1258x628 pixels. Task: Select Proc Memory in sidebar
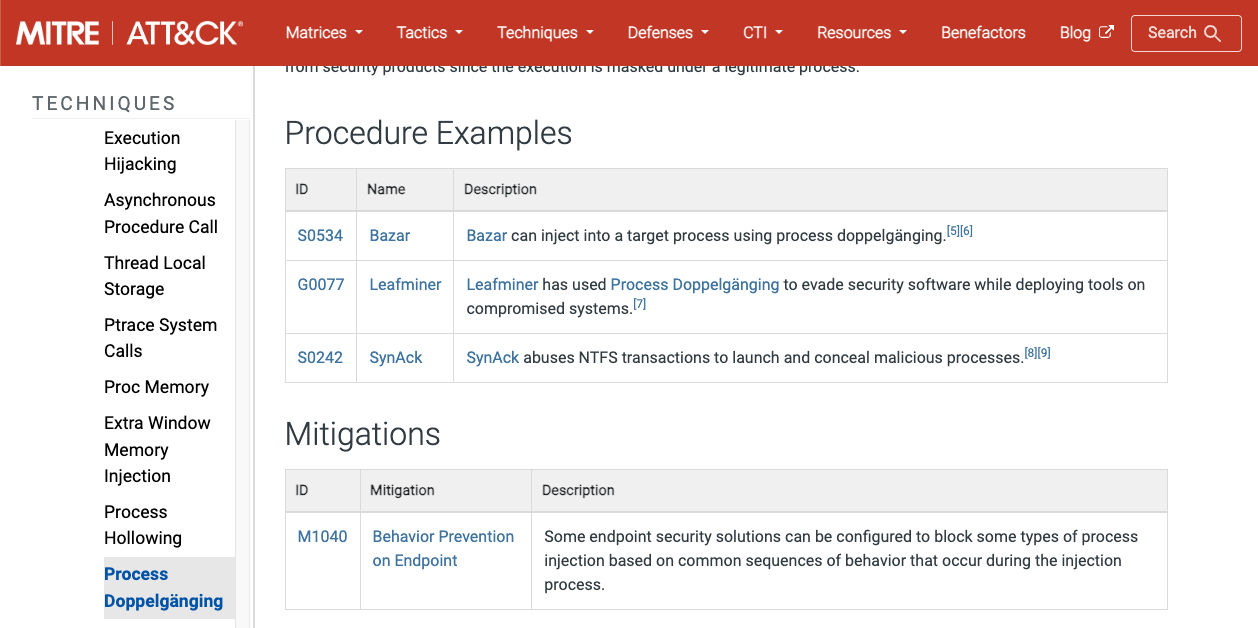pos(156,387)
